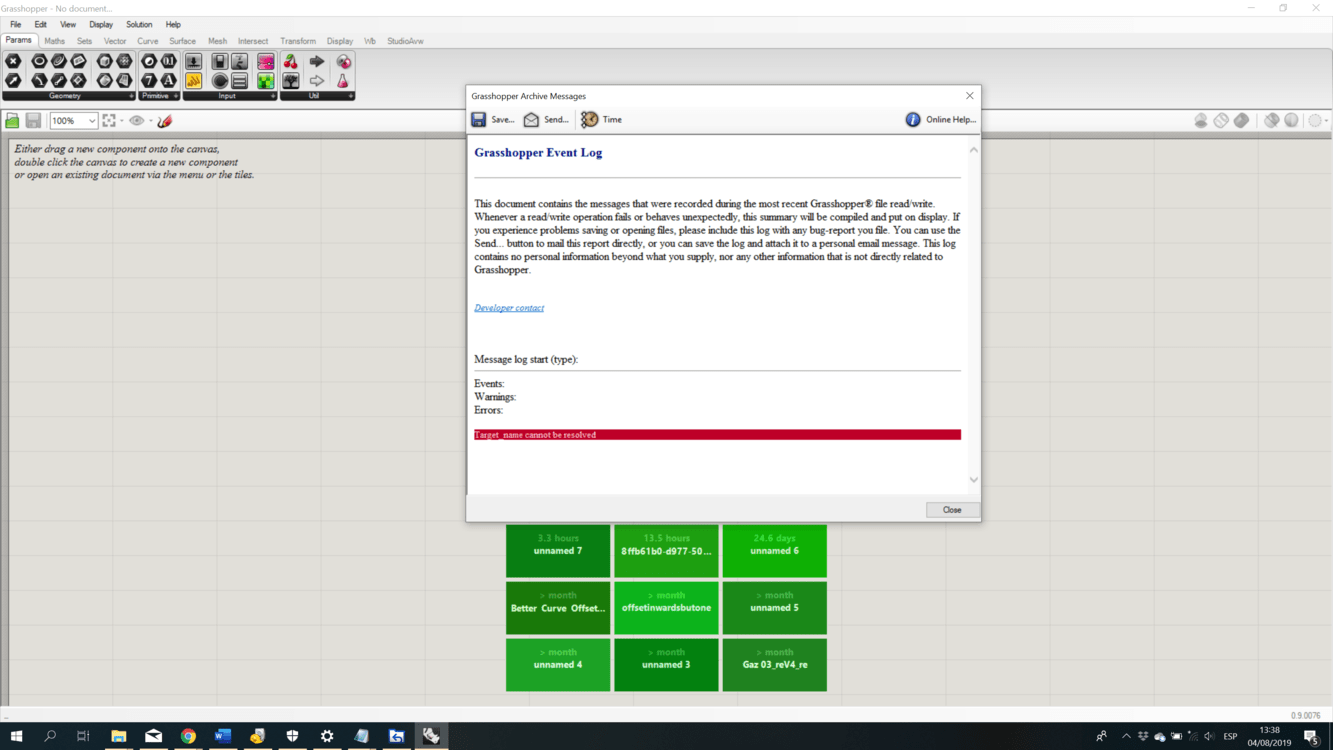Toggle Time display in event log
The width and height of the screenshot is (1333, 750).
tap(602, 120)
